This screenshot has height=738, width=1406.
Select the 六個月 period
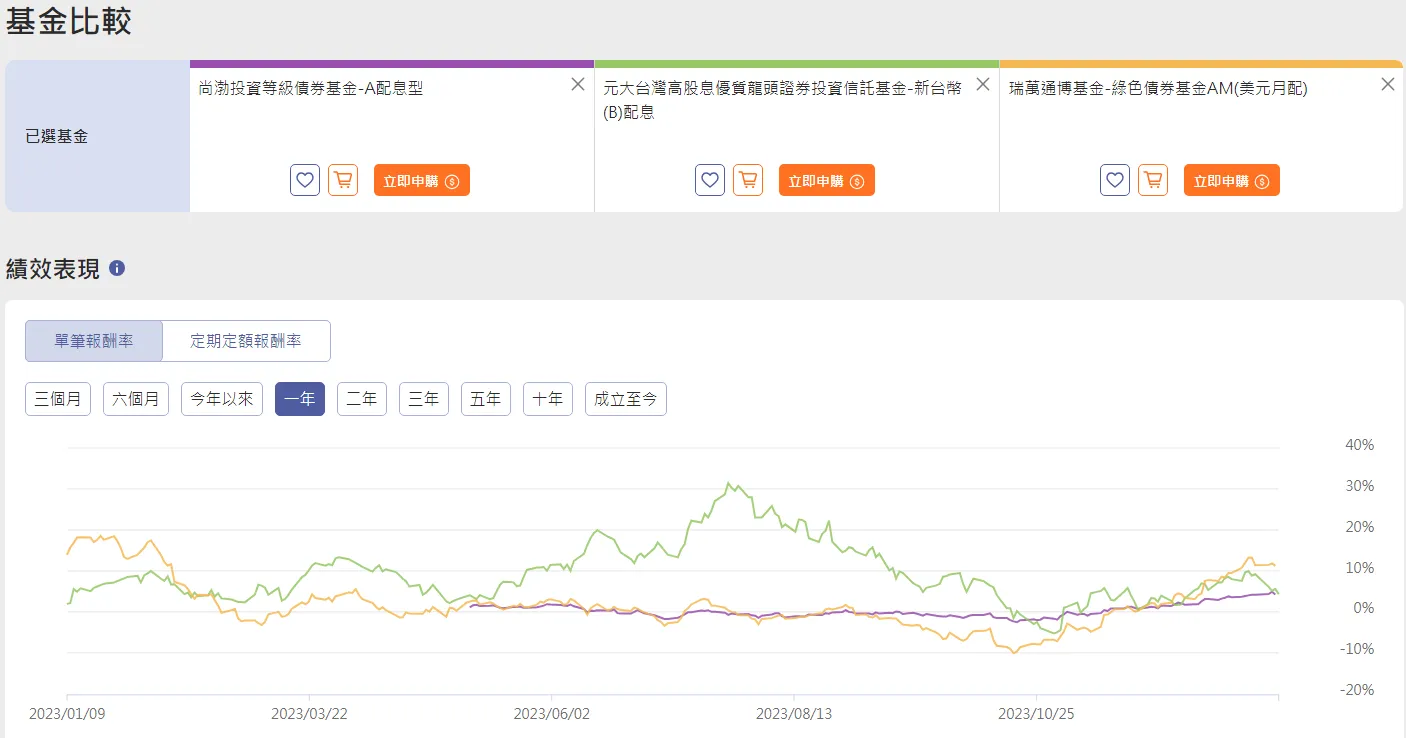click(135, 399)
